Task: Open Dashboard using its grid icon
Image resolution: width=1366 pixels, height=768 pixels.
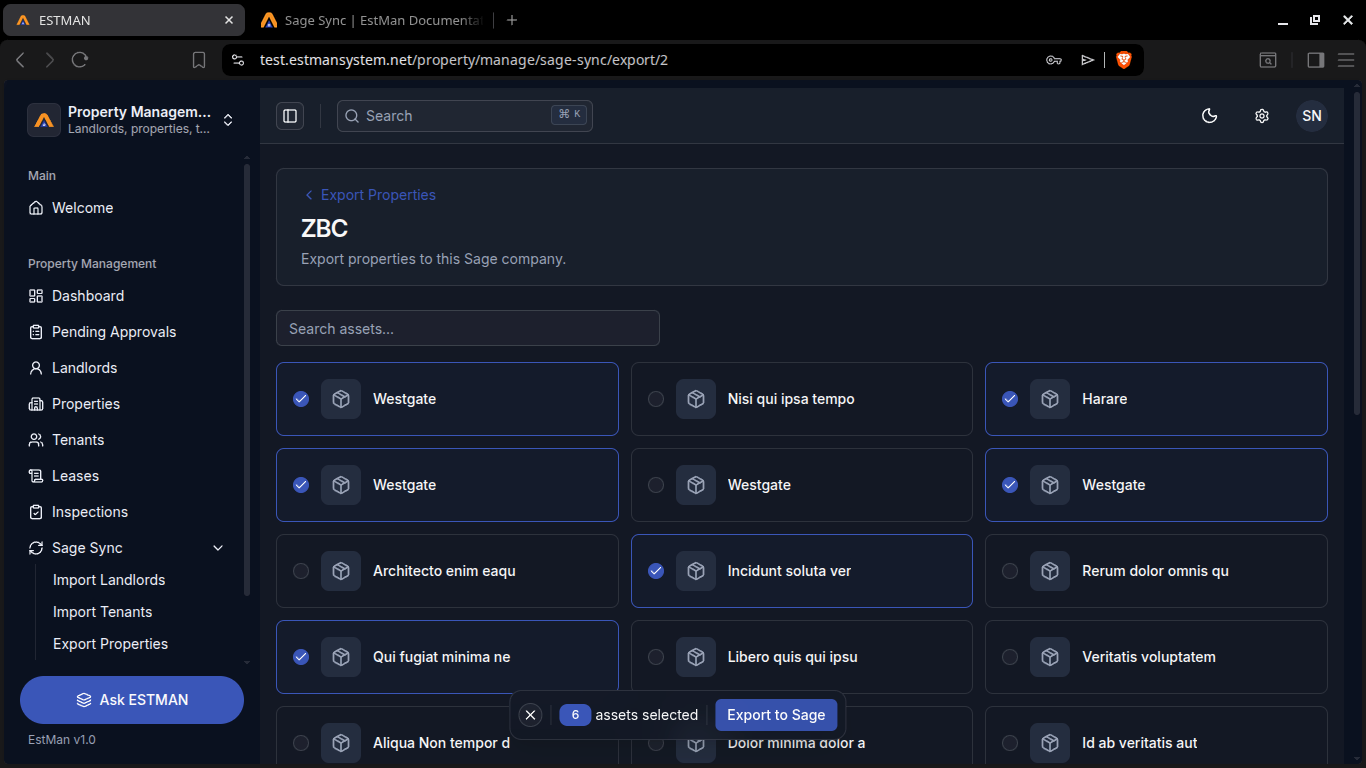Action: tap(36, 296)
